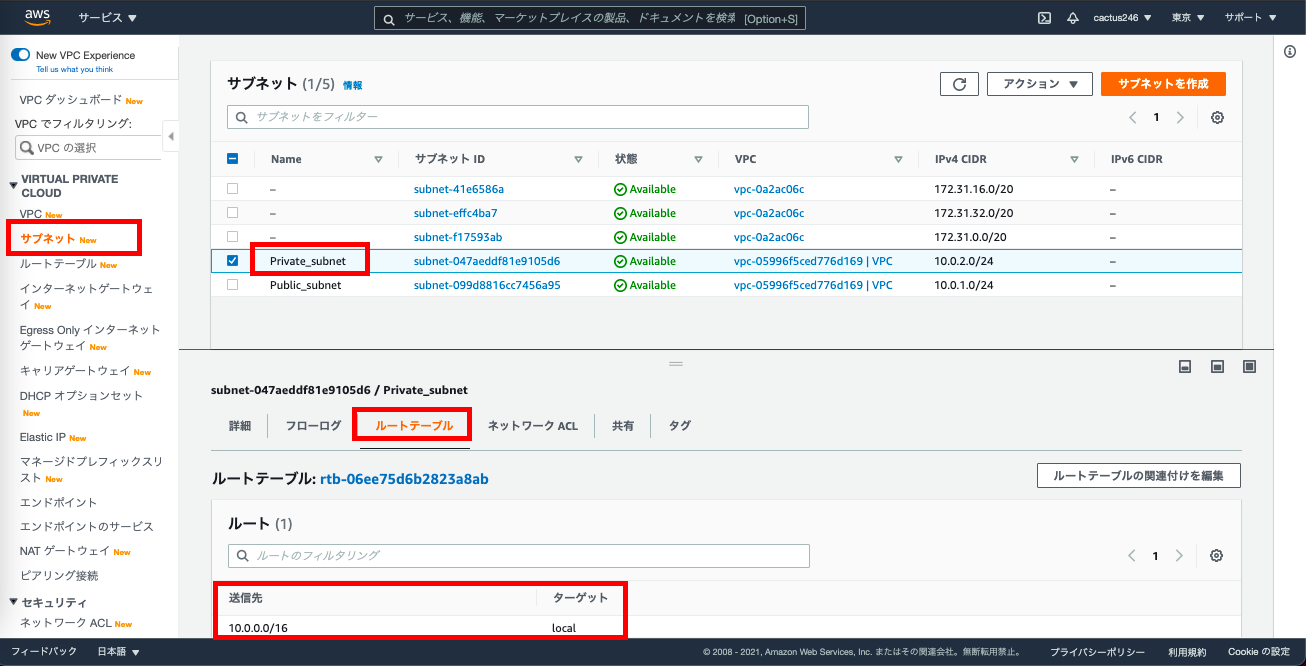Switch to the フローログ tab
Viewport: 1306px width, 666px height.
pyautogui.click(x=313, y=426)
